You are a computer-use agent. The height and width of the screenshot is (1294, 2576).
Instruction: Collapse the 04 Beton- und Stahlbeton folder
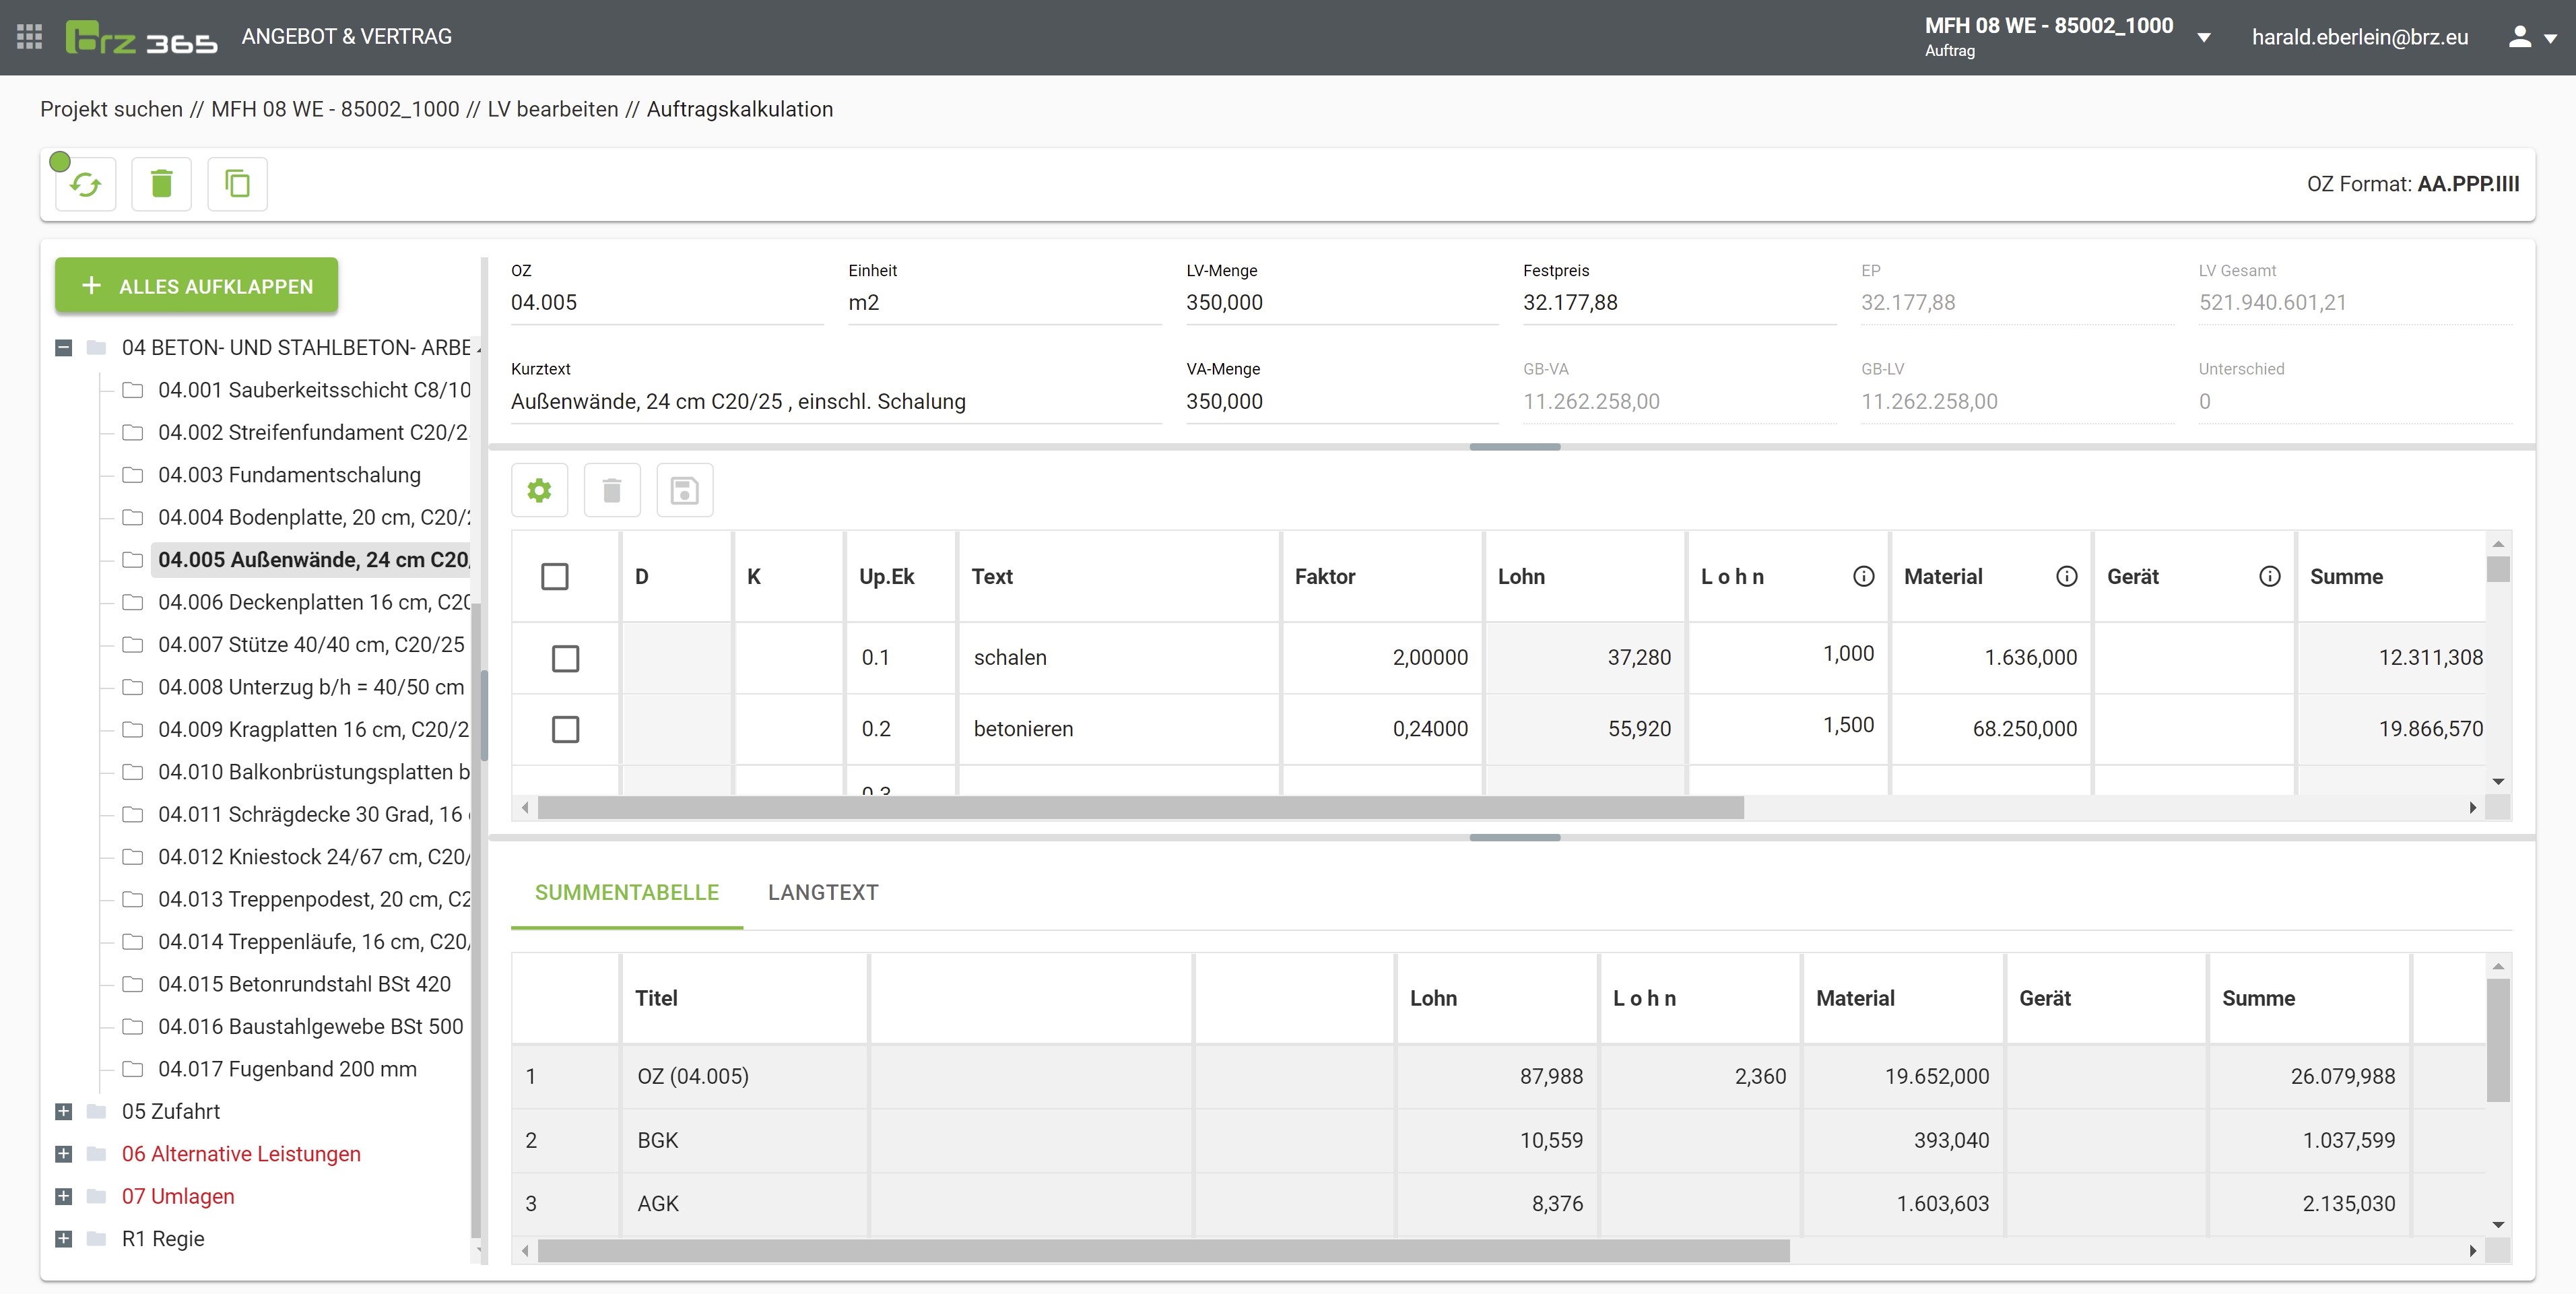[64, 348]
